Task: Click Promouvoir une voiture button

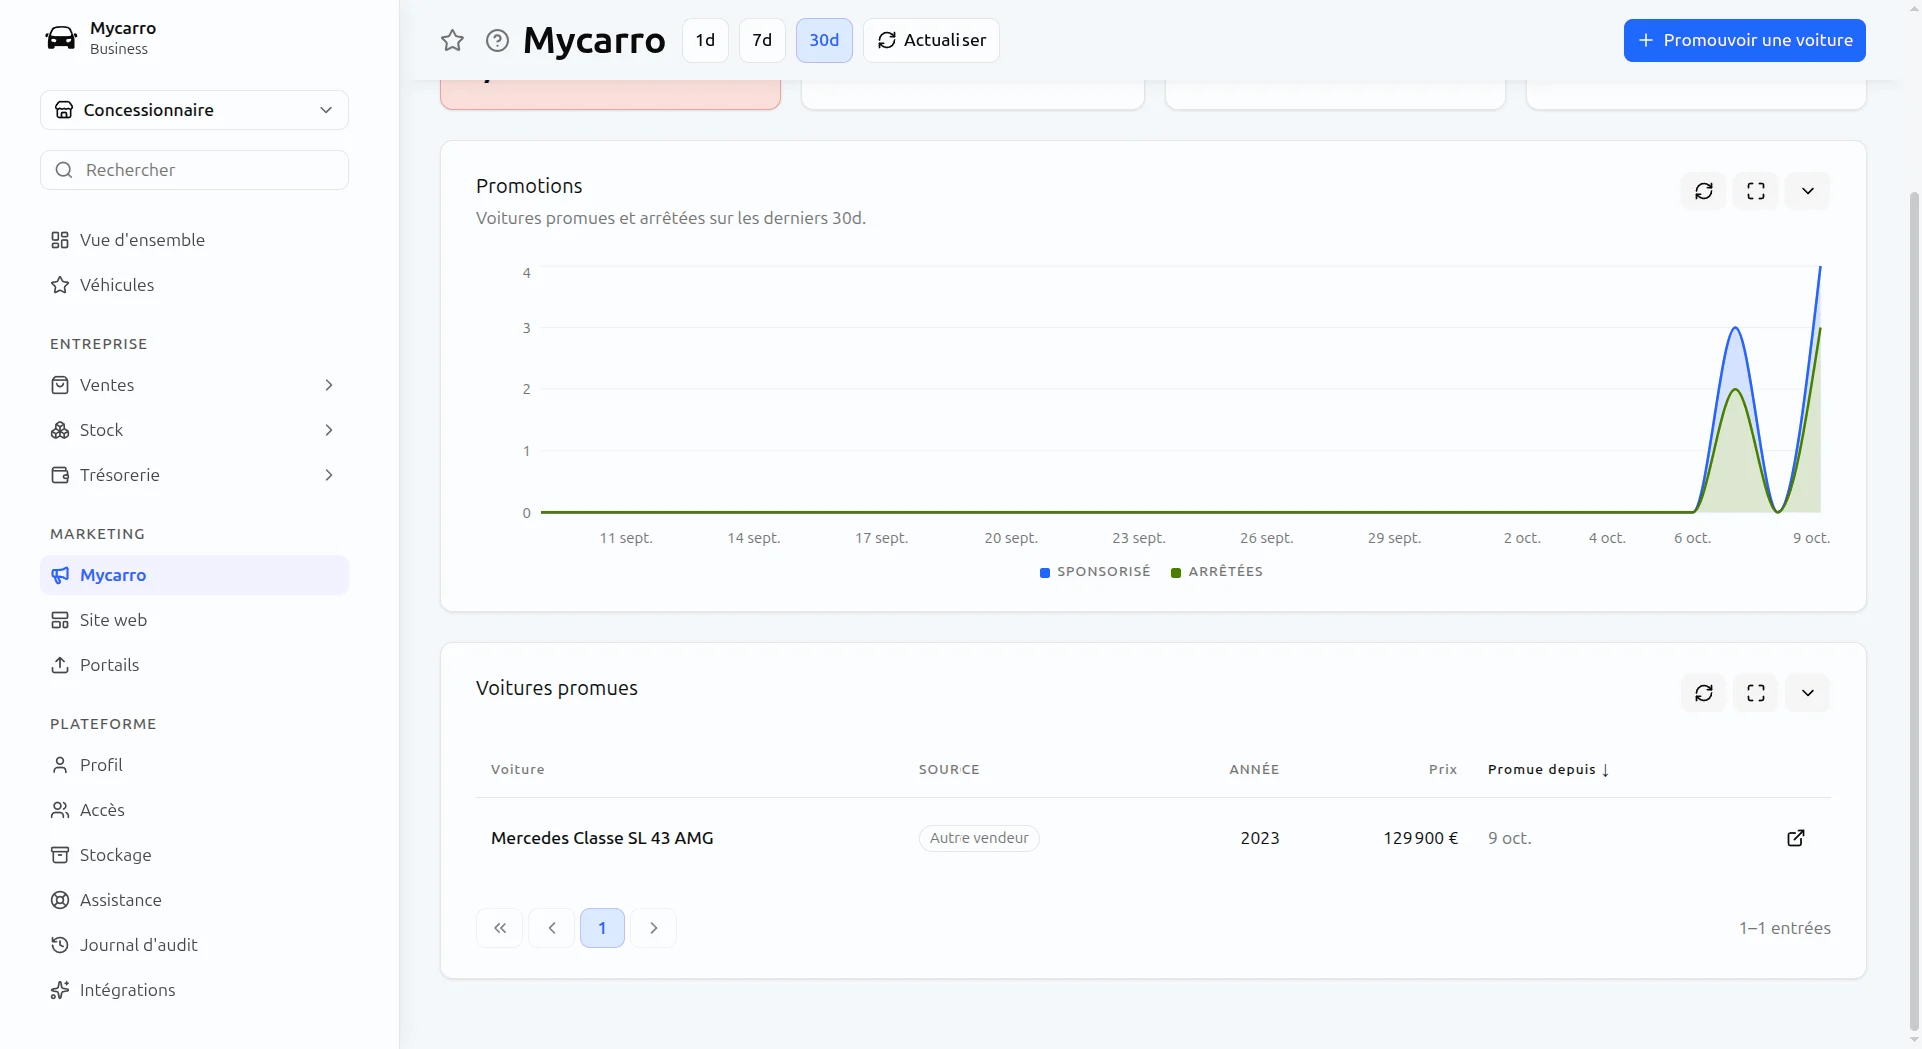Action: tap(1745, 40)
